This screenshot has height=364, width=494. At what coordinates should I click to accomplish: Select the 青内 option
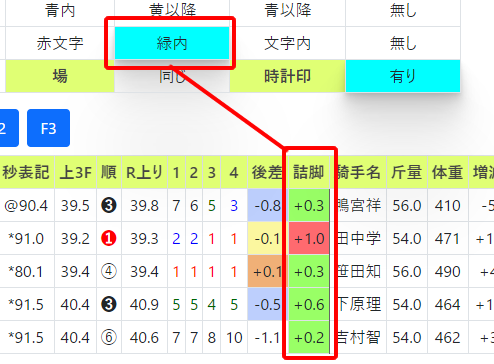coord(60,11)
